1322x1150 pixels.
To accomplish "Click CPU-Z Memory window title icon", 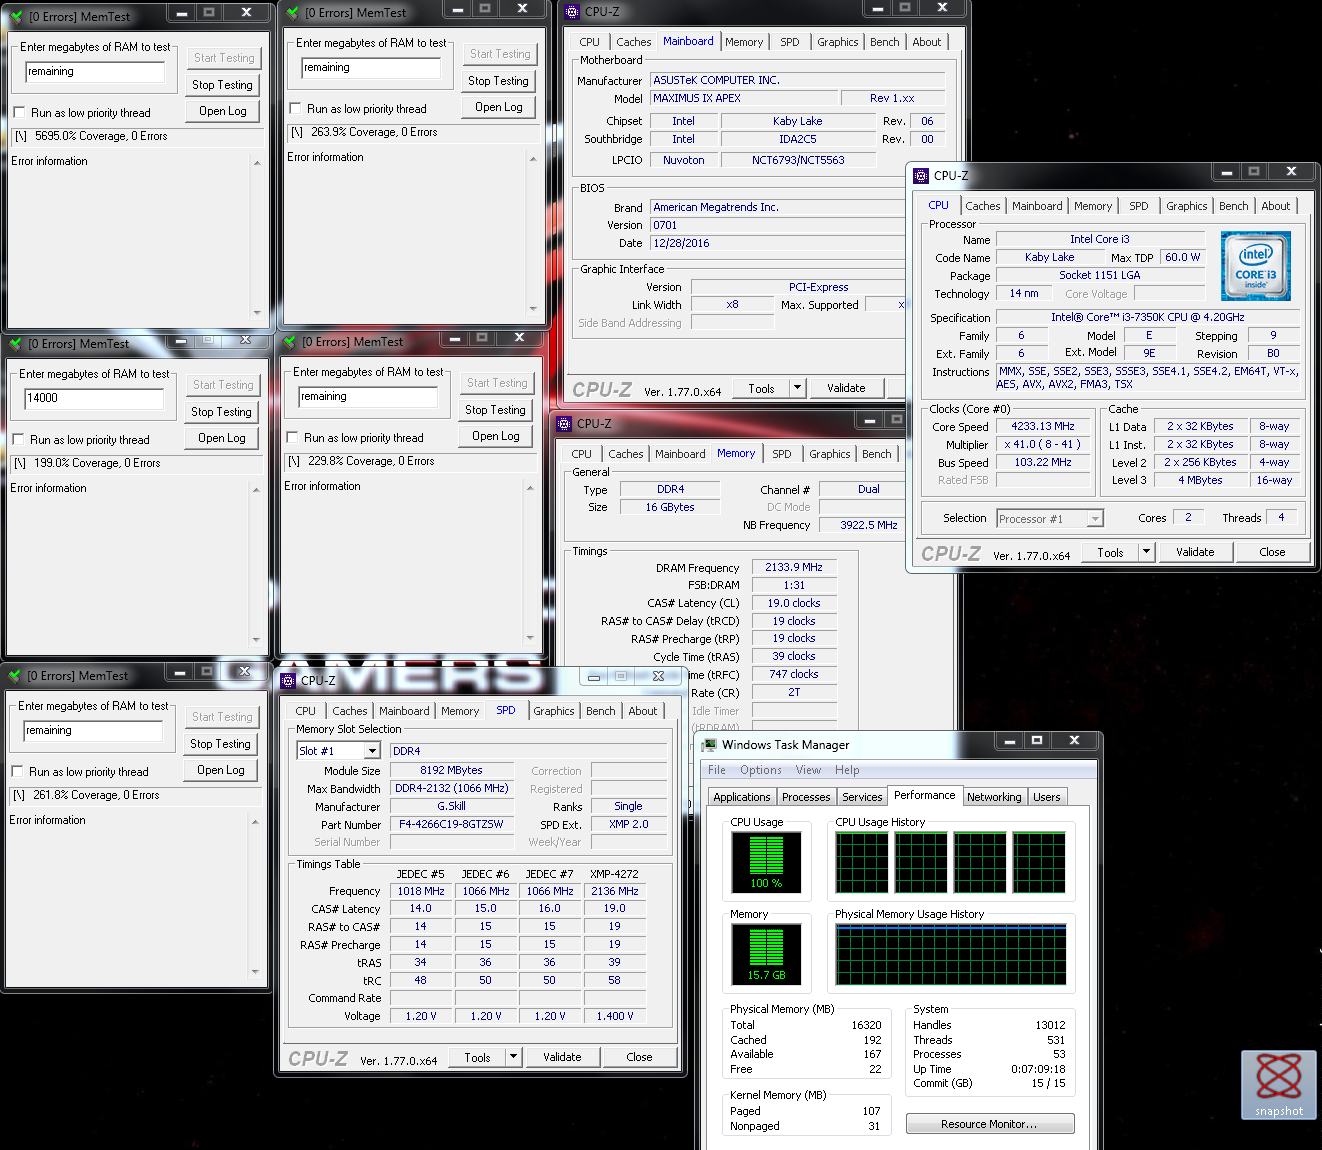I will (564, 424).
